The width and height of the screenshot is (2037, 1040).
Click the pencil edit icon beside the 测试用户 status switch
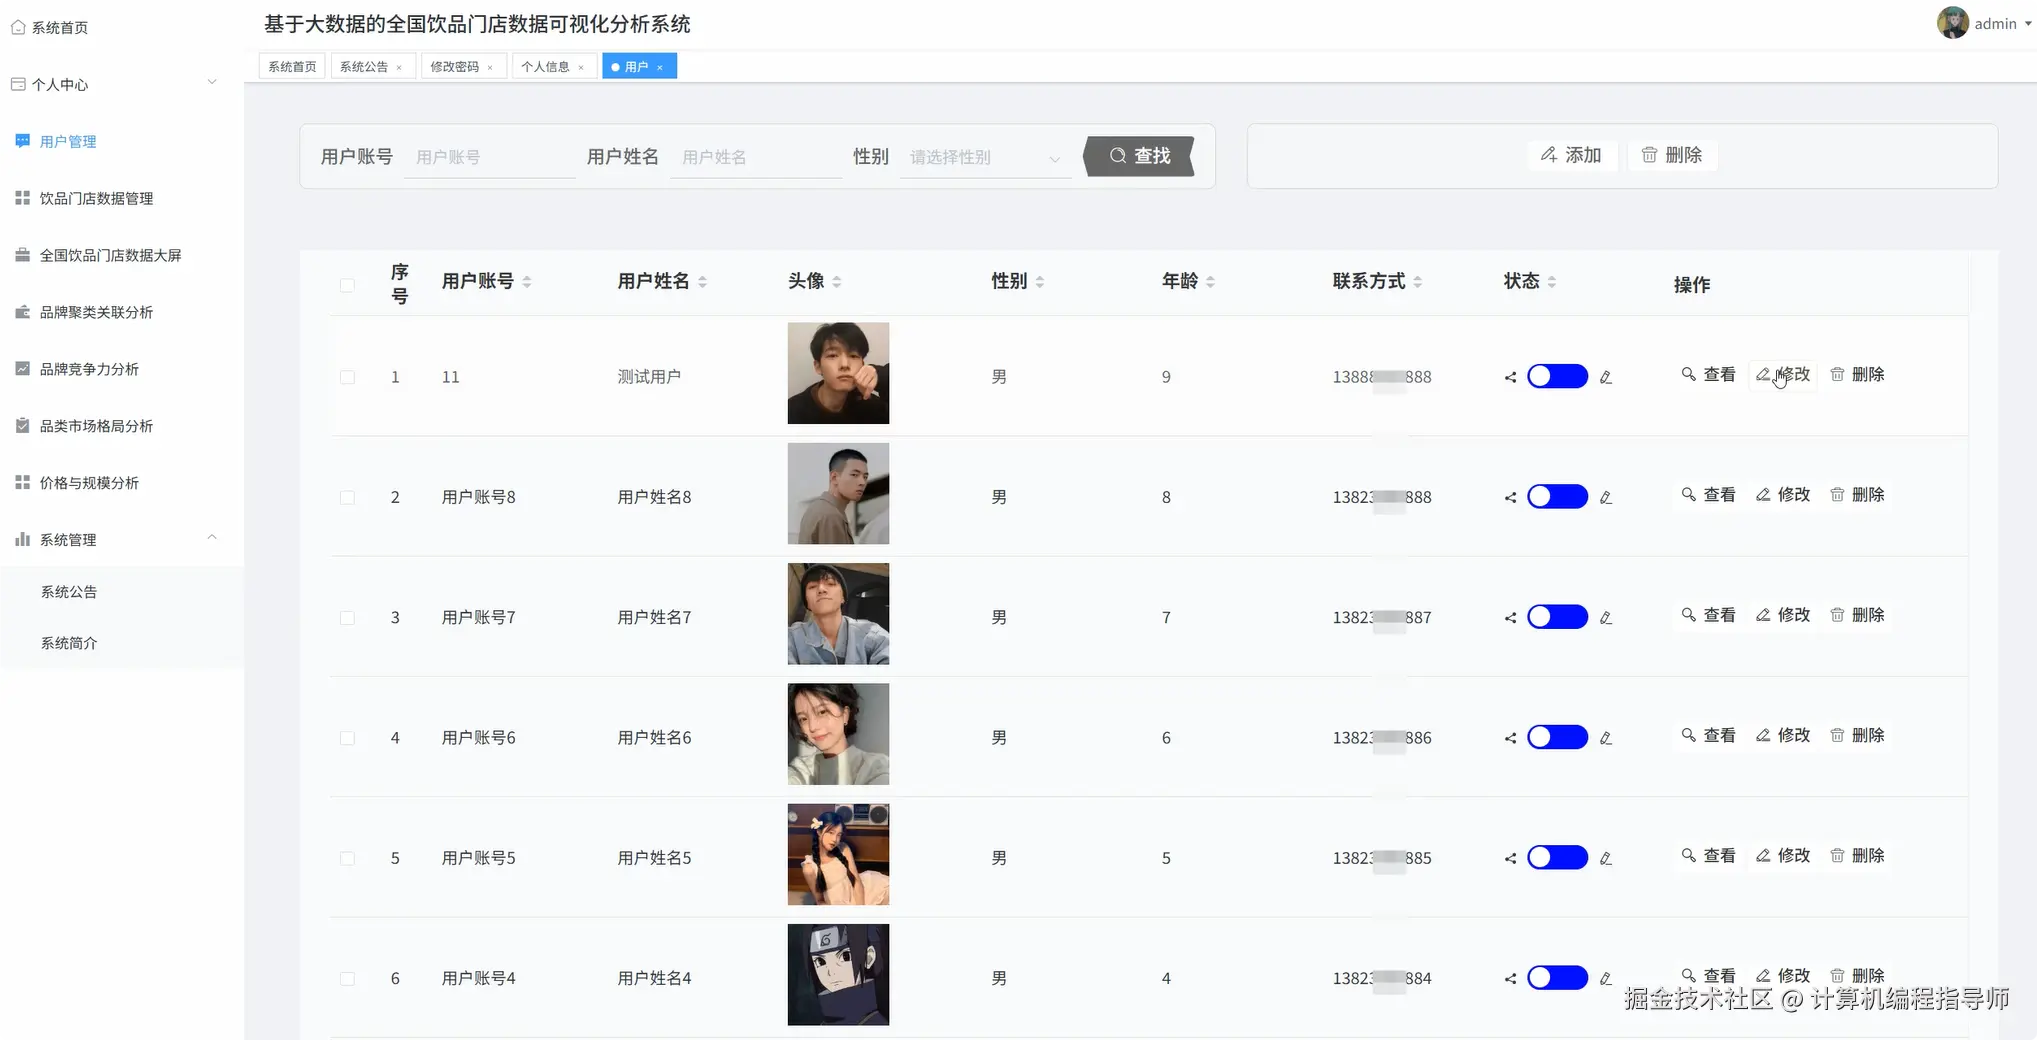1606,377
